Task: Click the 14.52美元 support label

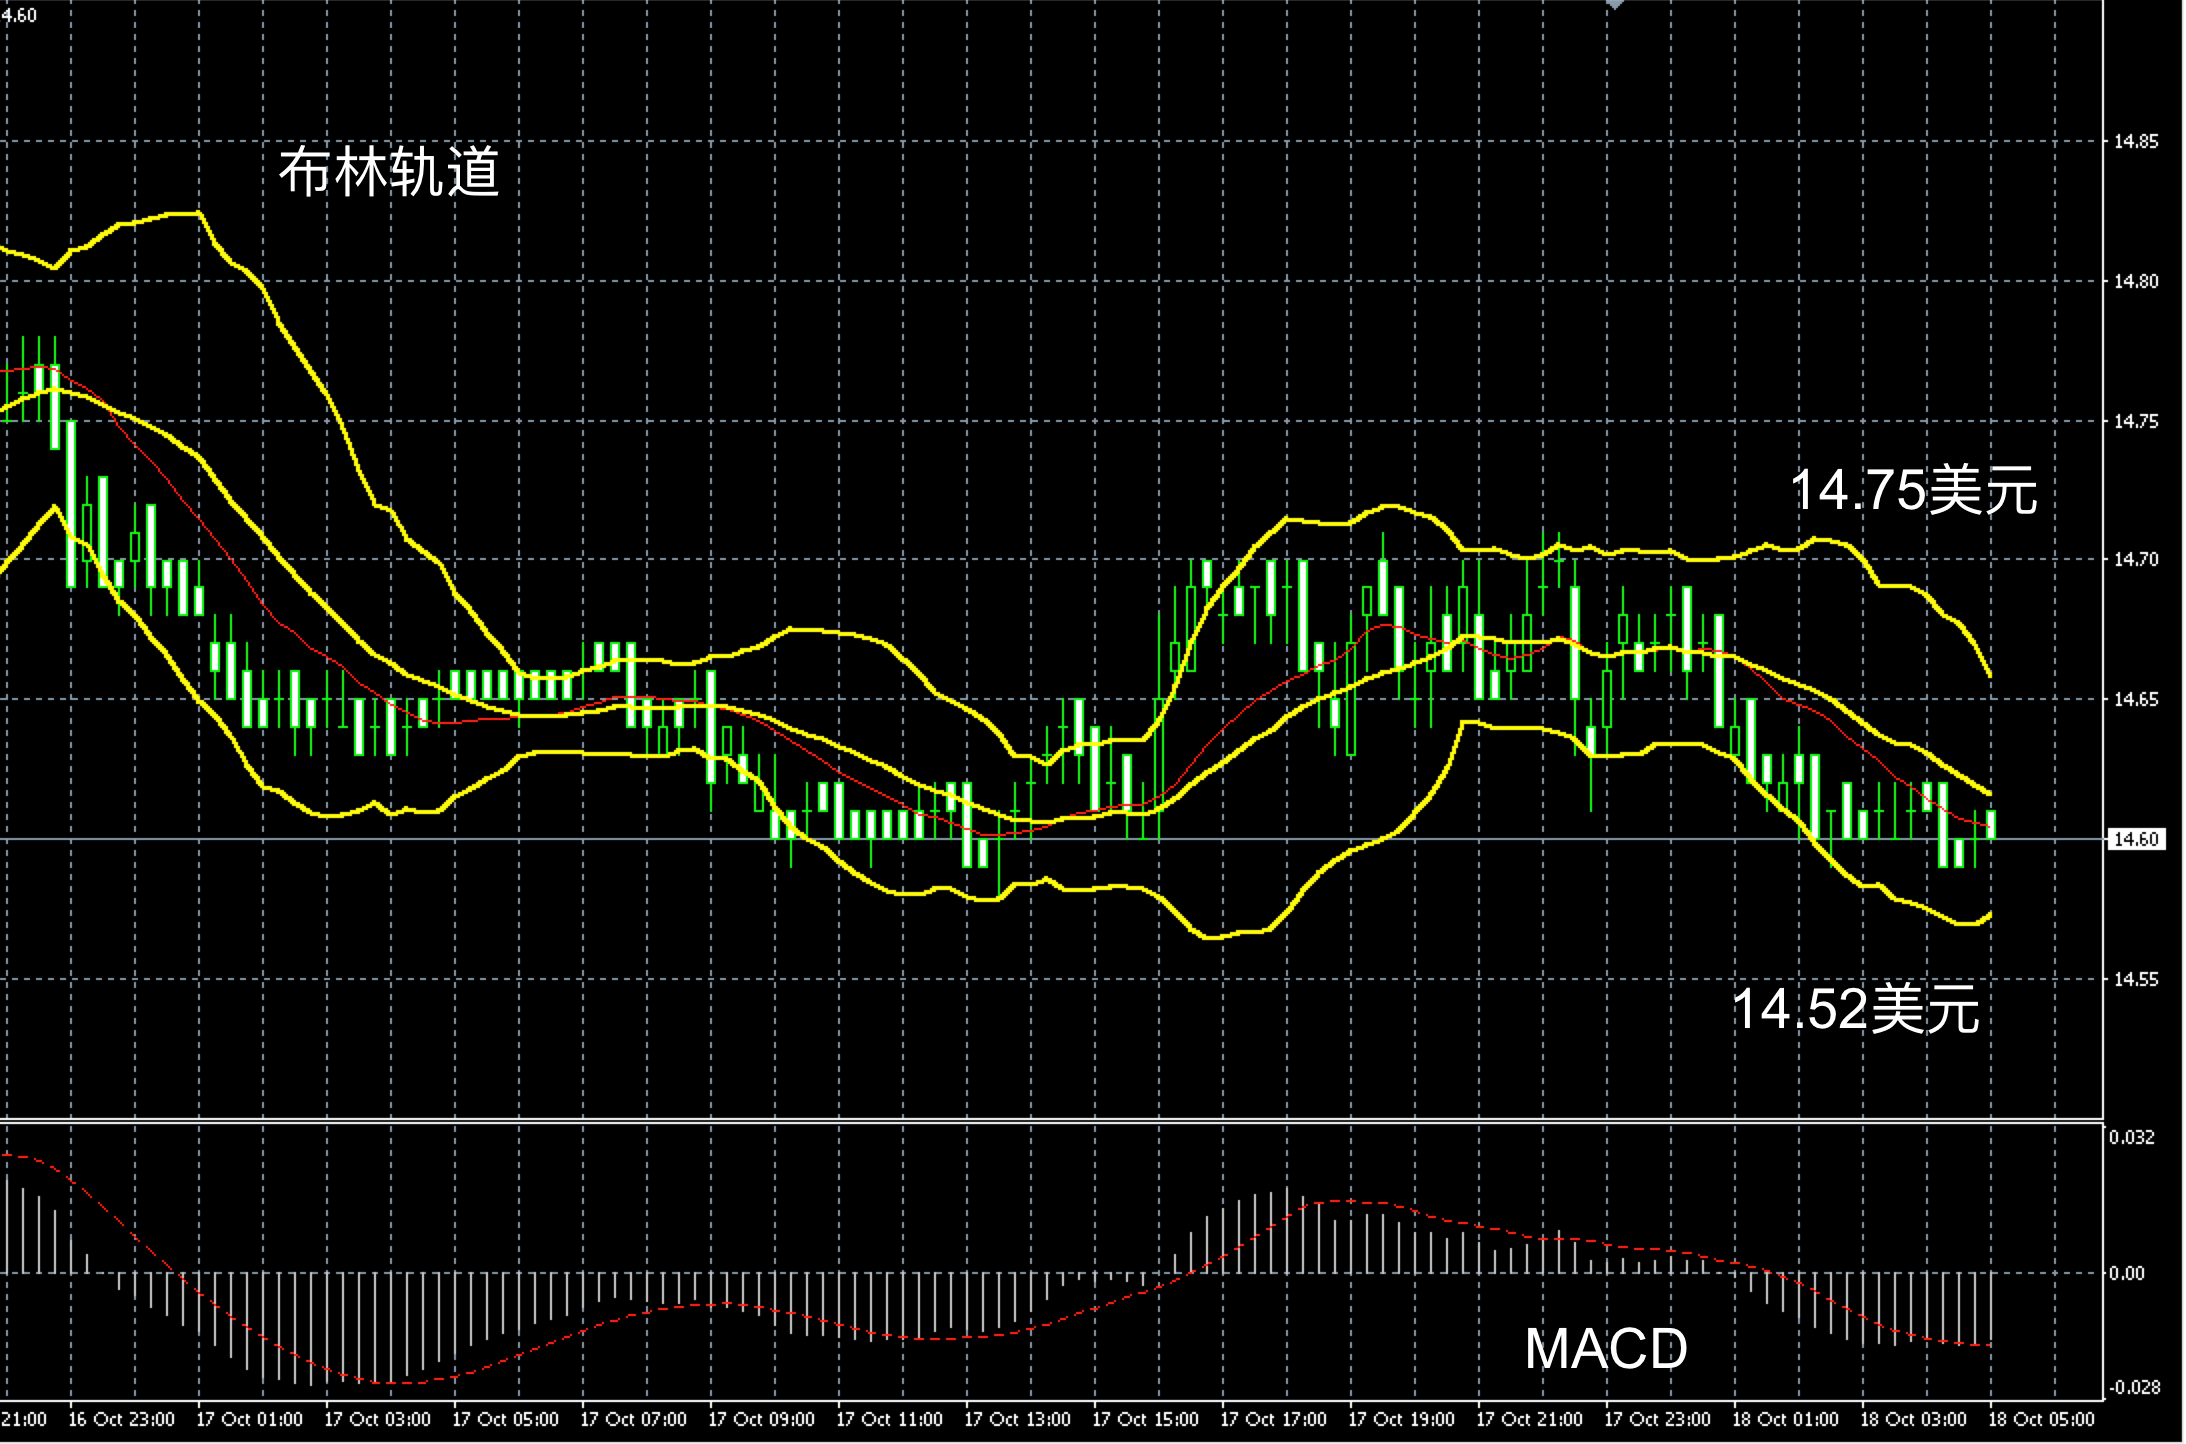Action: click(x=1855, y=1008)
